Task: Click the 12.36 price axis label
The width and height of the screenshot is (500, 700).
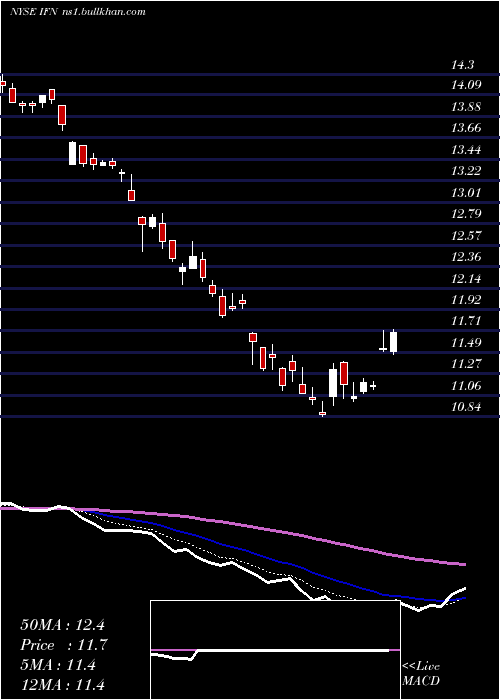Action: [x=466, y=257]
